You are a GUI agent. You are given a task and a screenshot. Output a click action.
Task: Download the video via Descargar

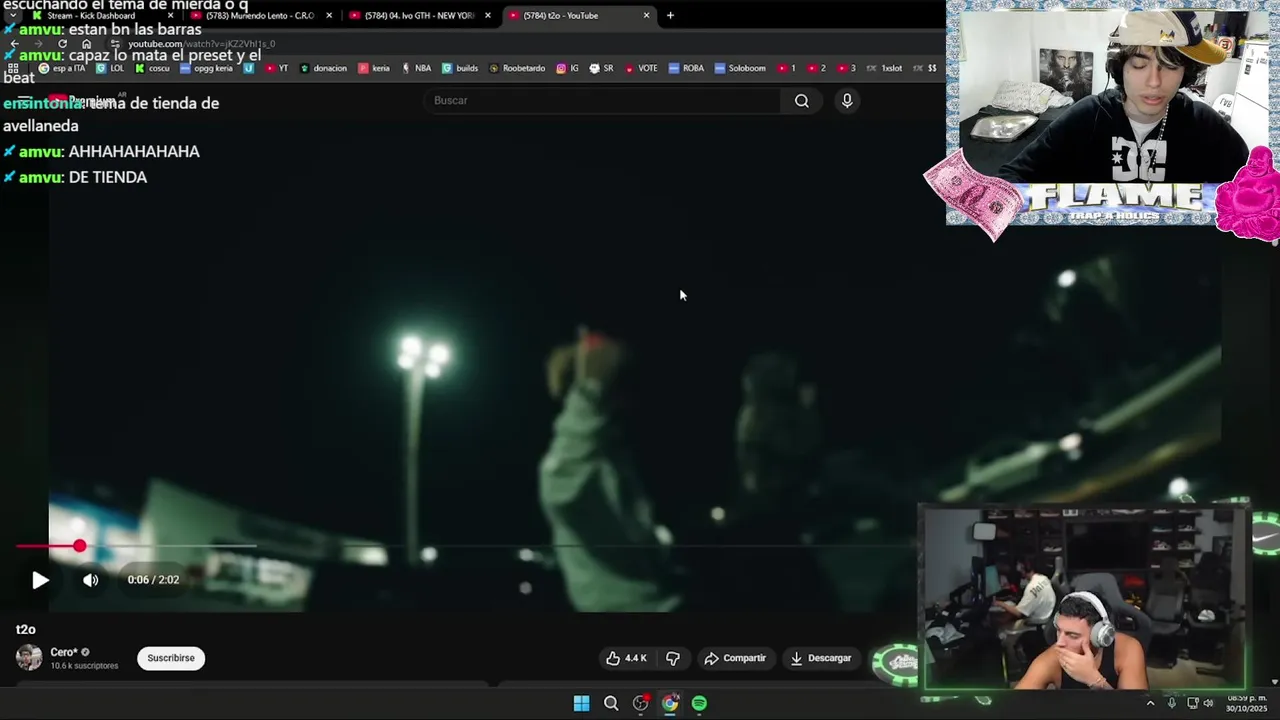point(821,658)
